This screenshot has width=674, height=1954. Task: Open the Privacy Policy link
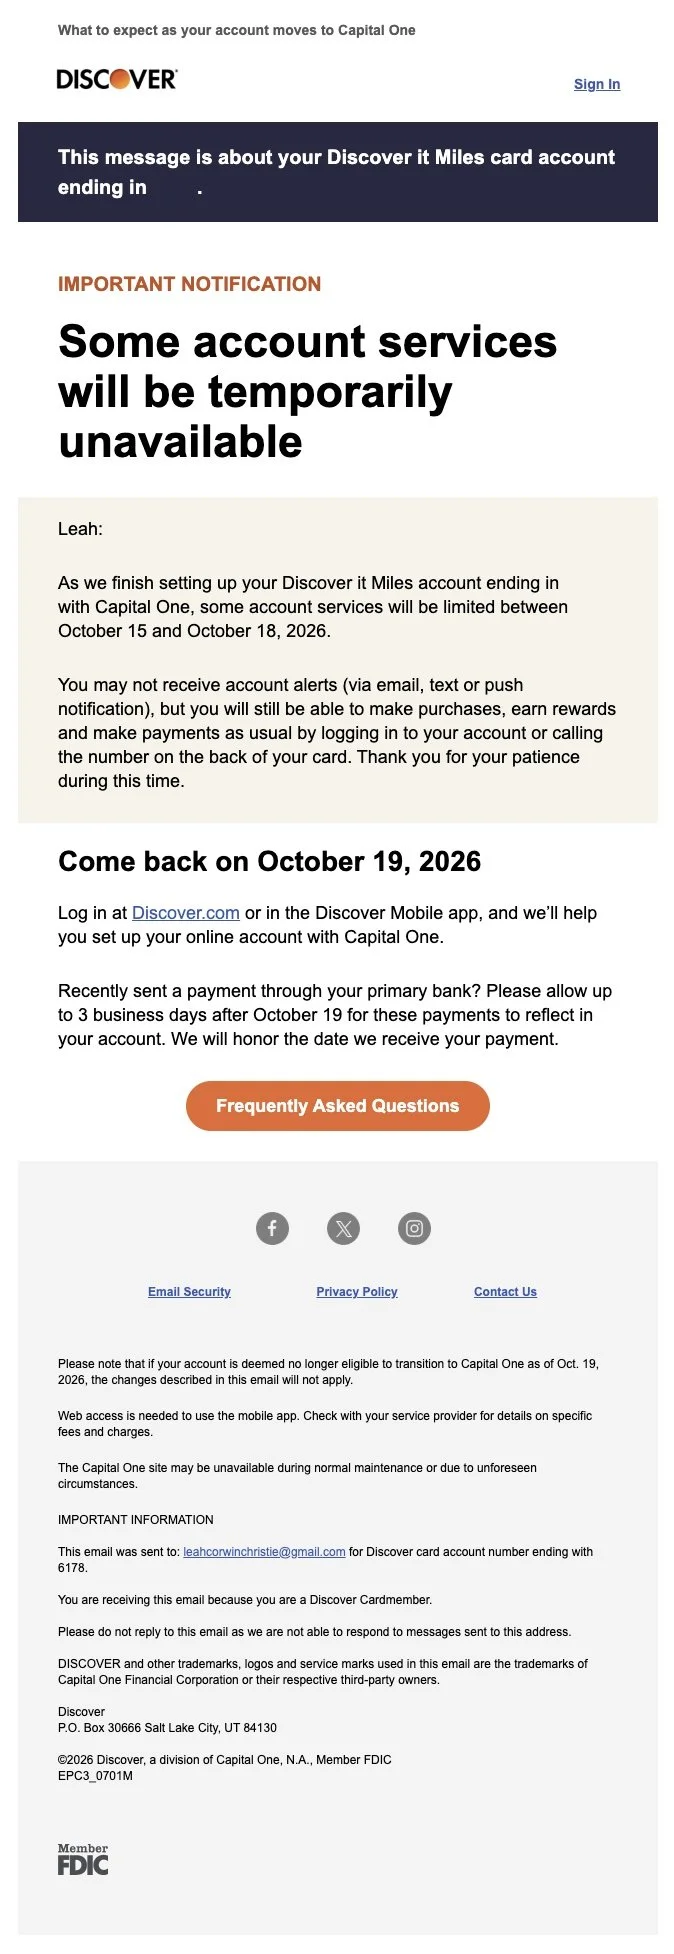click(357, 1292)
